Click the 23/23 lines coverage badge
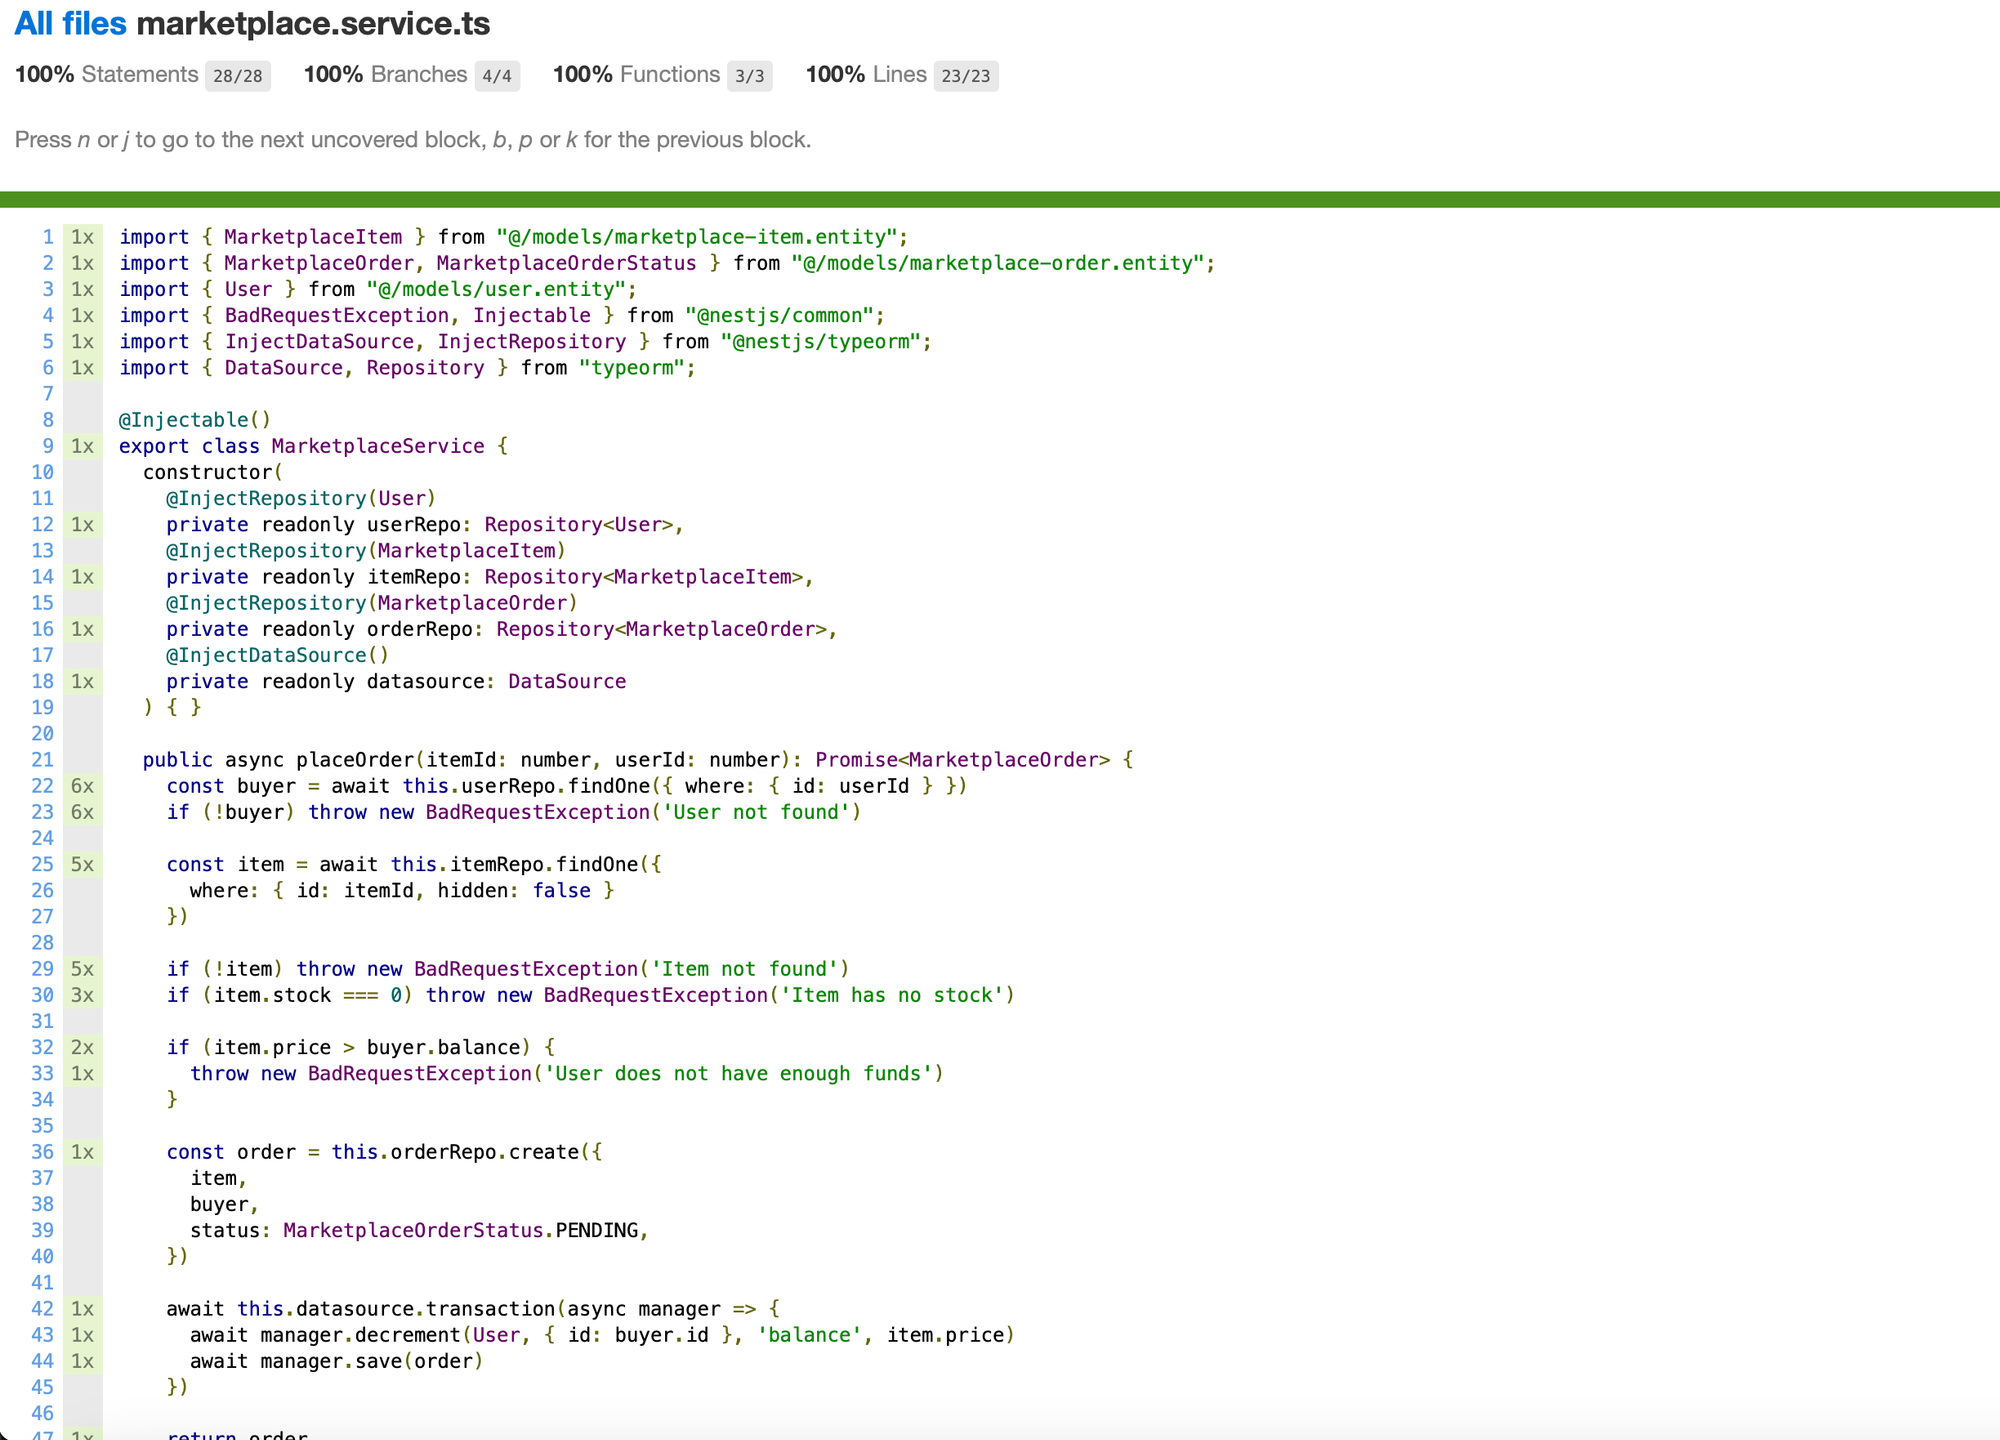Screen dimensions: 2000x1440 coord(965,76)
